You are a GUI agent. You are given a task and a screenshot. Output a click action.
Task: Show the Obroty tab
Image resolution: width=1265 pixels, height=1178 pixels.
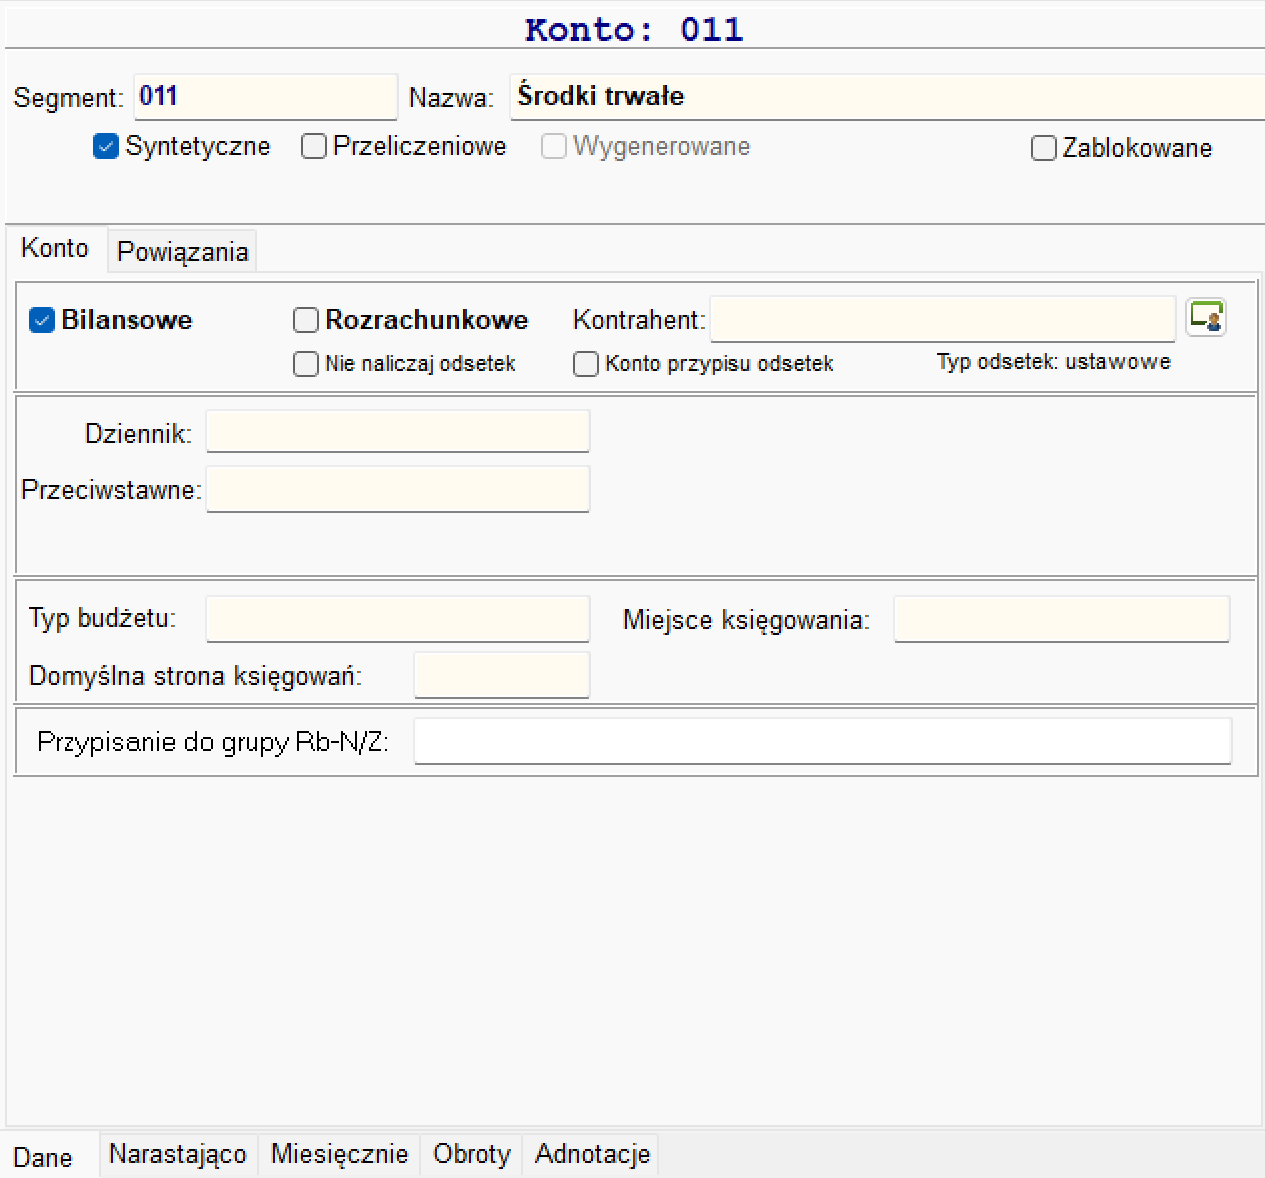[472, 1154]
